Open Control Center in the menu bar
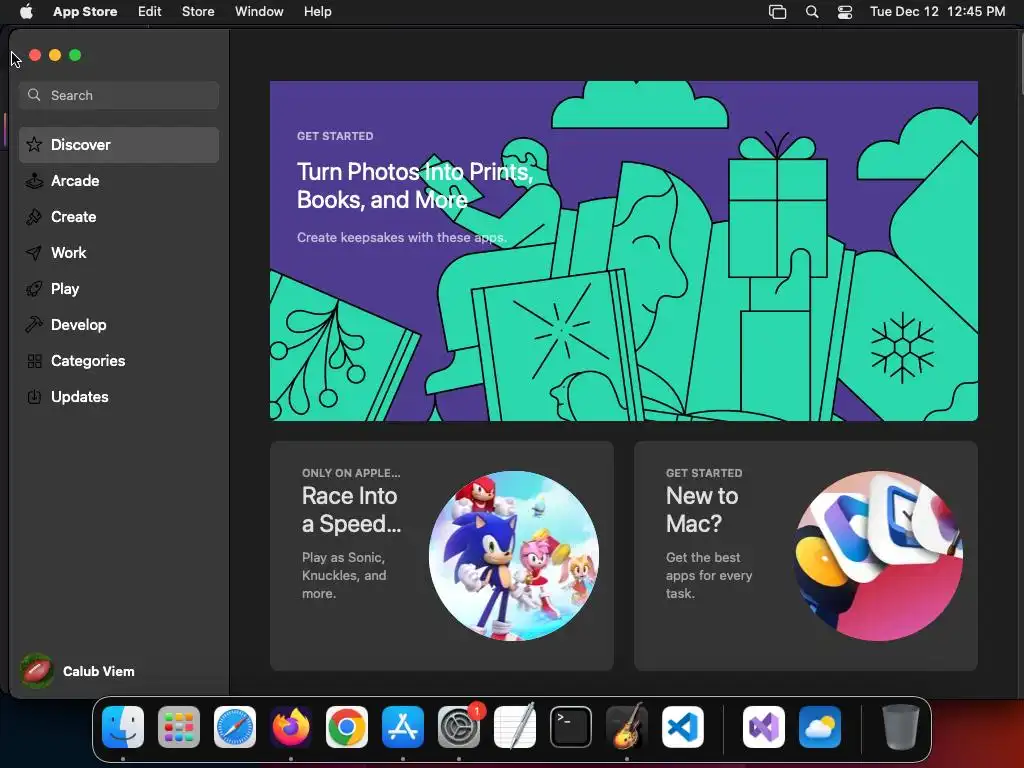The image size is (1024, 768). tap(845, 12)
